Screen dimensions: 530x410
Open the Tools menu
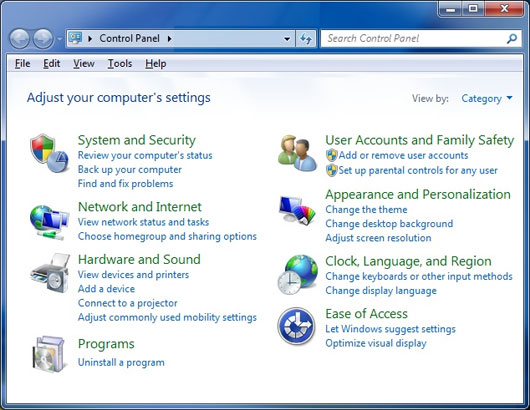pyautogui.click(x=120, y=64)
